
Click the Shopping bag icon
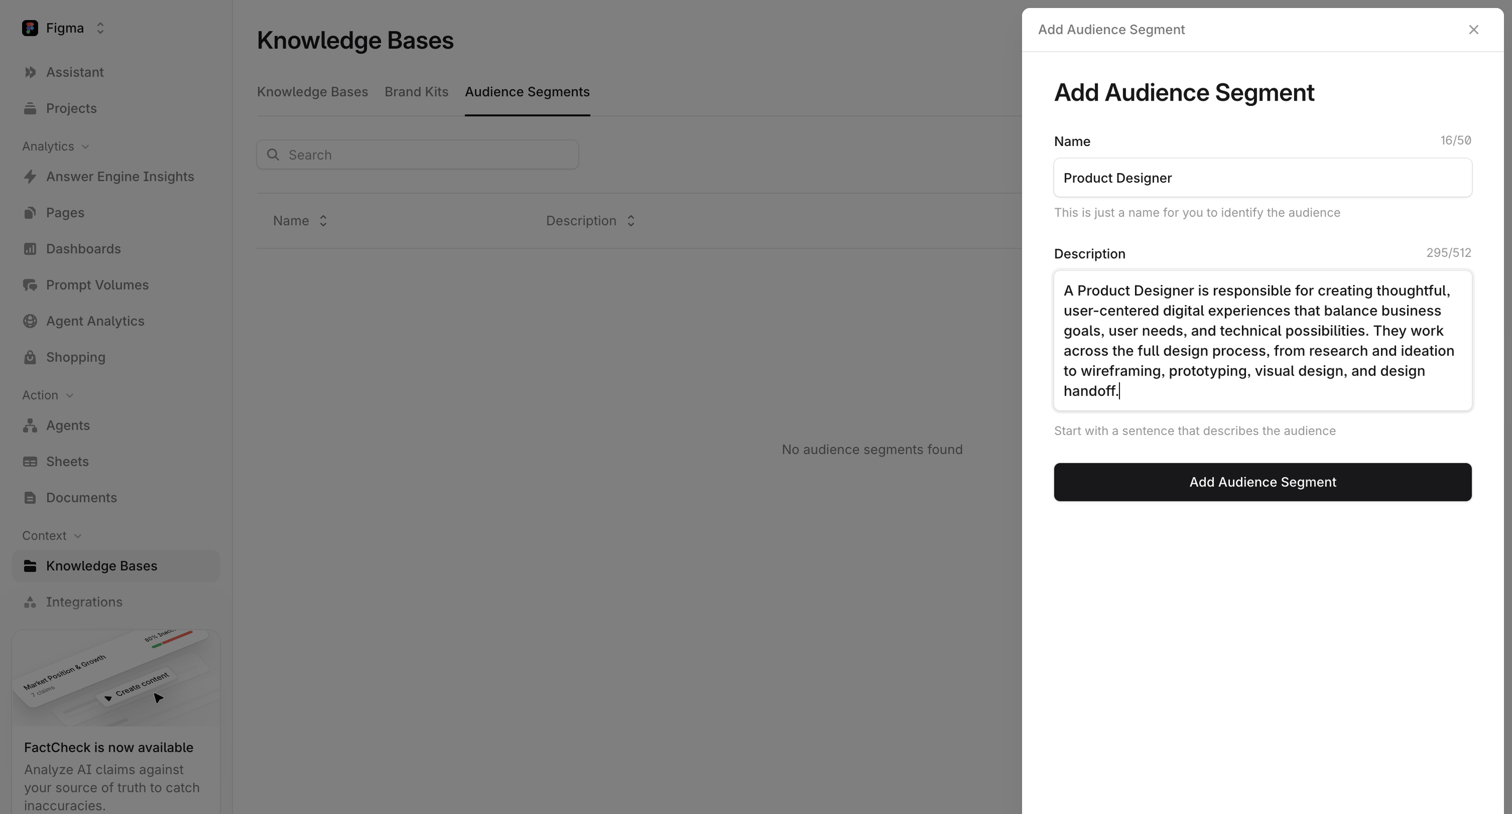pos(30,357)
